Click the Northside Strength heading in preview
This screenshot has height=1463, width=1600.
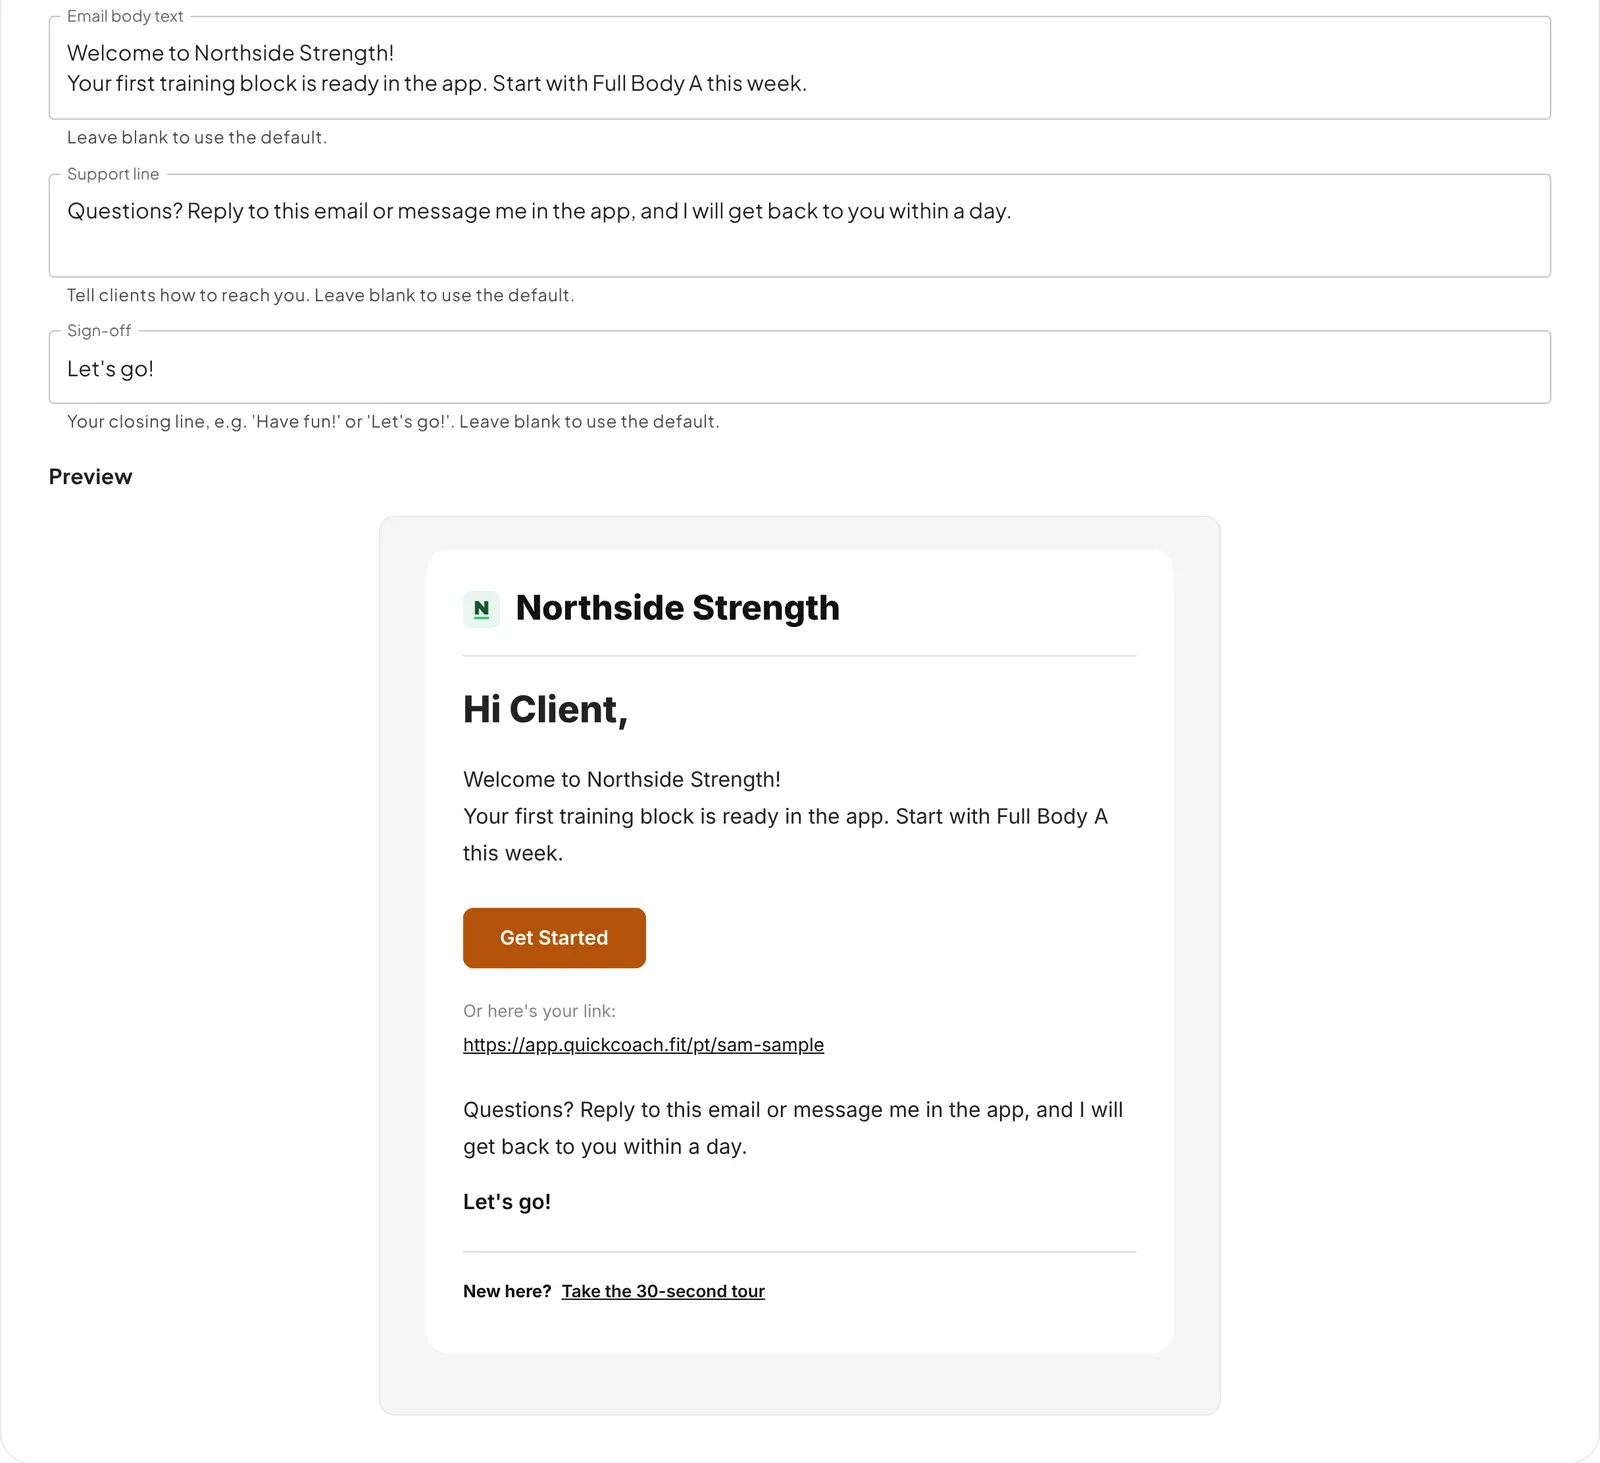pos(677,608)
